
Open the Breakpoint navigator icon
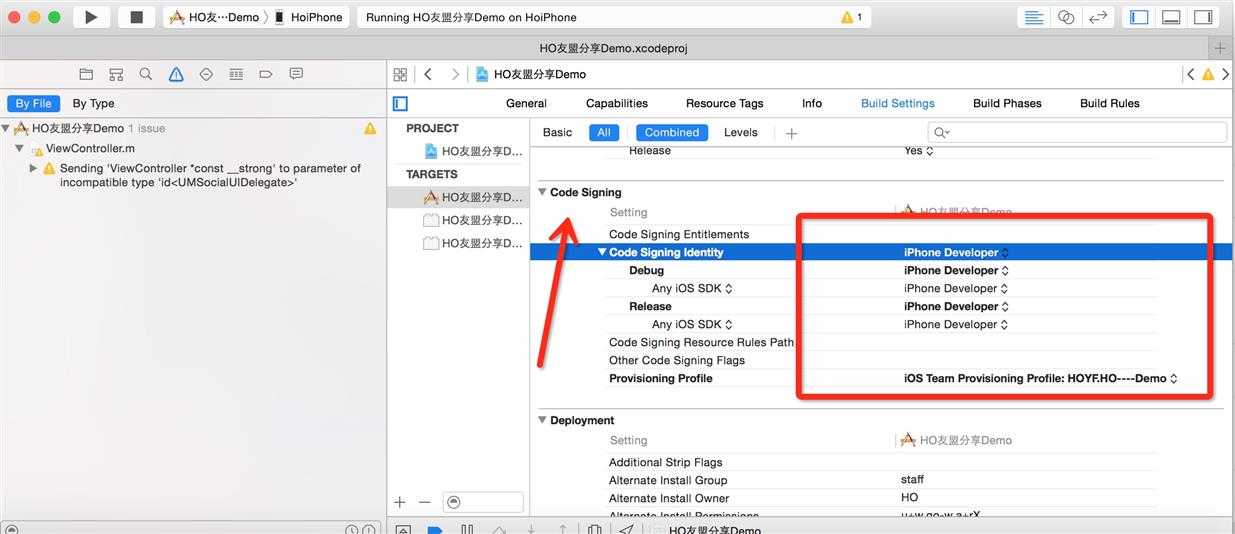pos(266,74)
